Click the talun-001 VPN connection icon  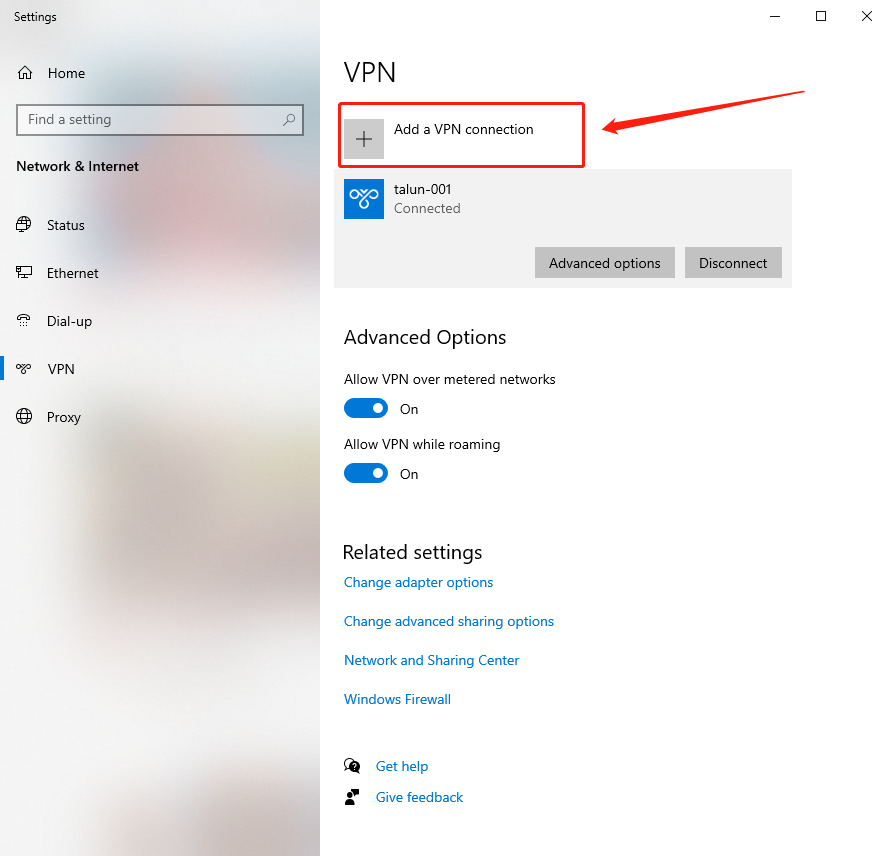(364, 199)
